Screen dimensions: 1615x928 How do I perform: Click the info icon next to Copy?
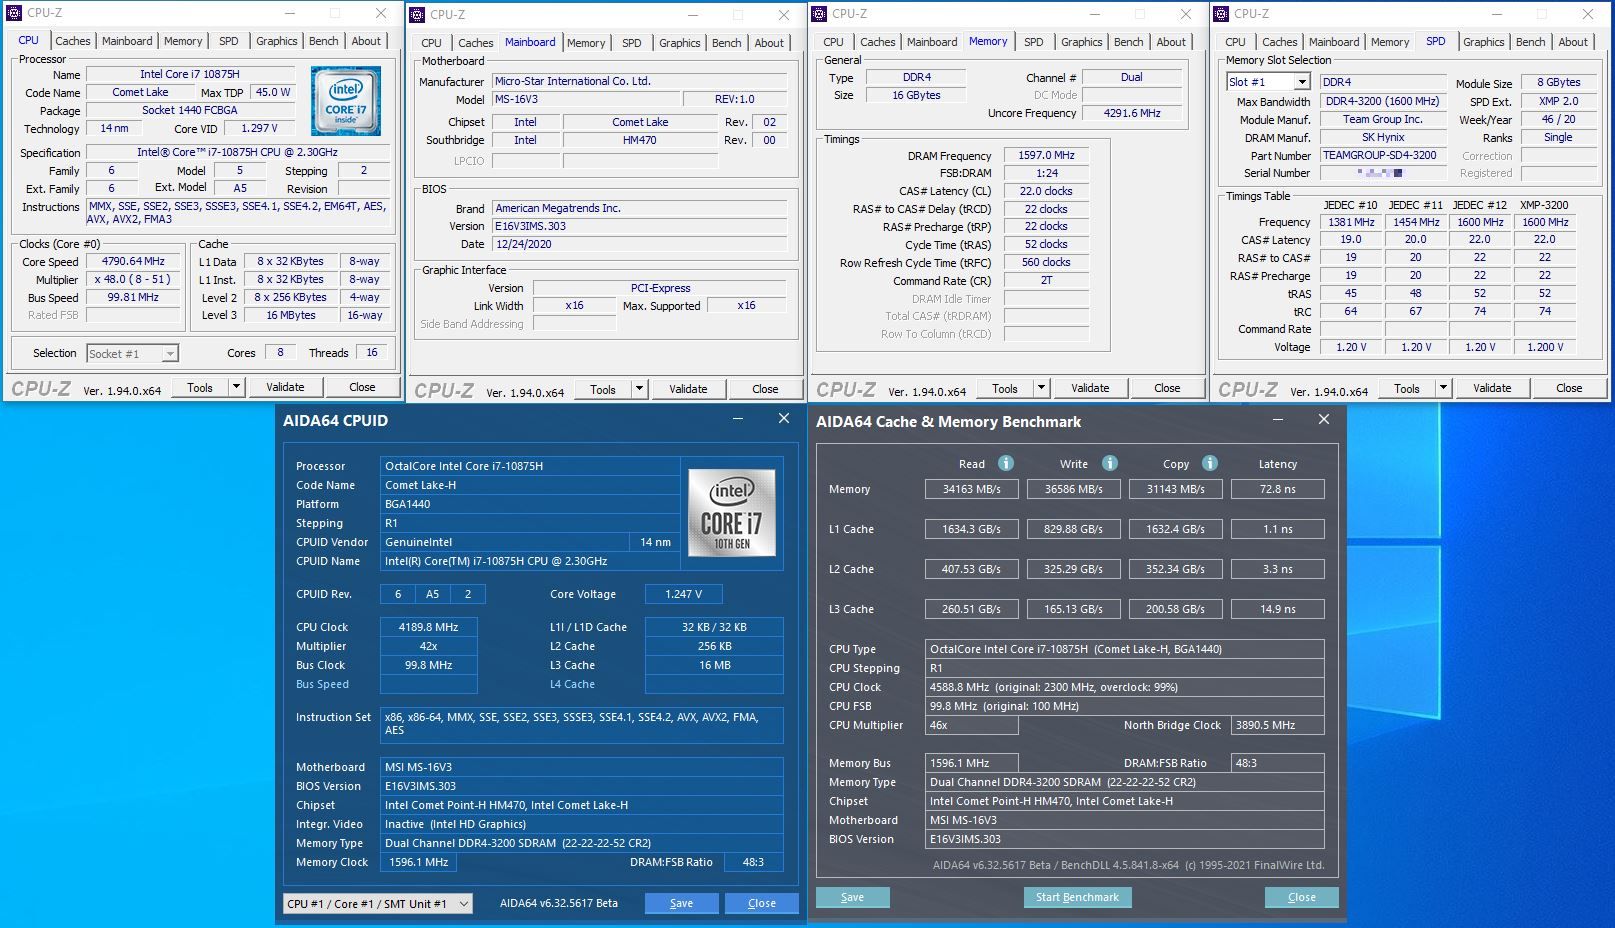click(1210, 463)
